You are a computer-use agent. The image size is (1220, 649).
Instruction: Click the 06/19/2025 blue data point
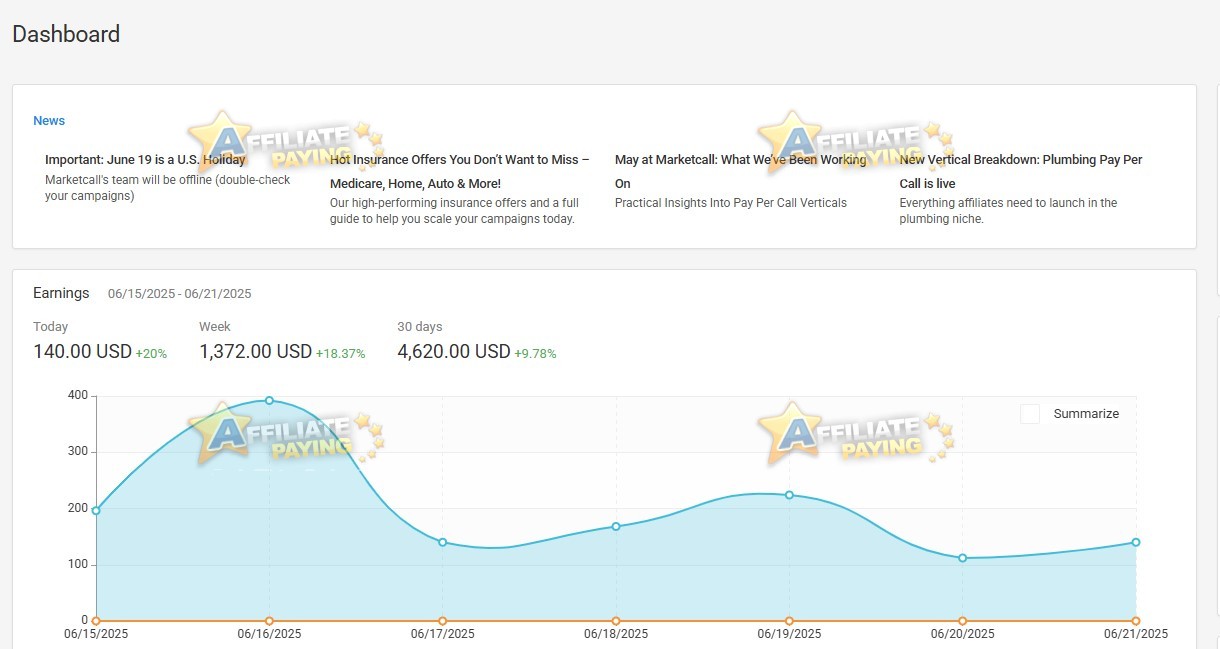[789, 495]
